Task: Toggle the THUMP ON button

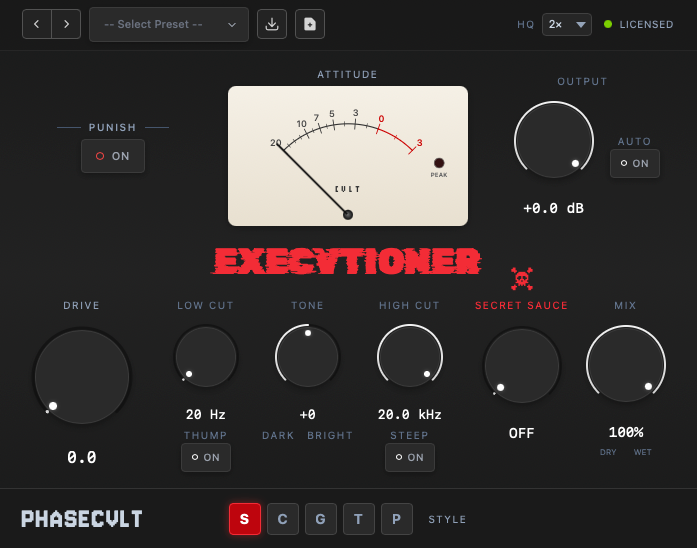Action: pos(206,457)
